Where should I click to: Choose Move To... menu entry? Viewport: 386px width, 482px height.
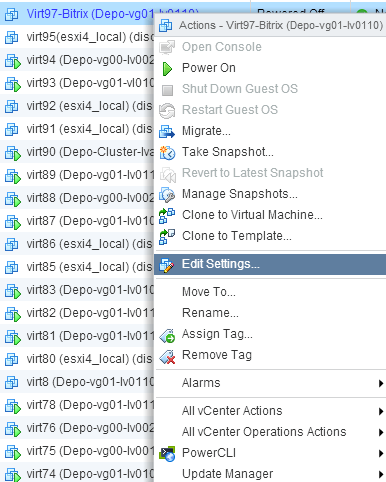[x=271, y=292]
